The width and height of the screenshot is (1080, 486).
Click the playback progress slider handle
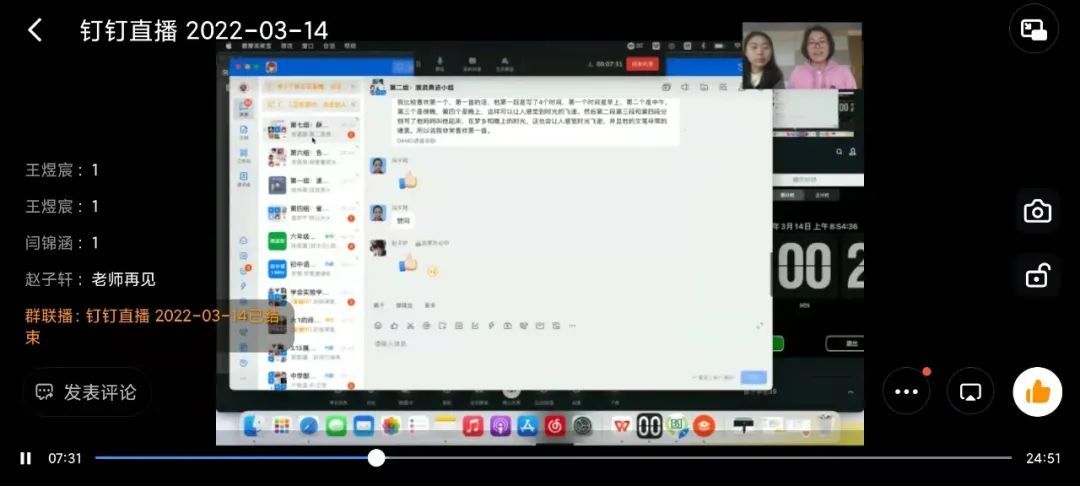(376, 458)
